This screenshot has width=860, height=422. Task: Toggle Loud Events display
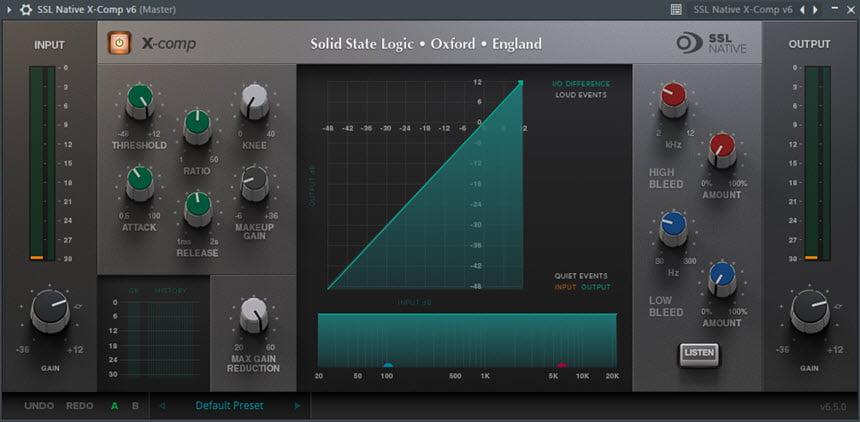[x=581, y=95]
